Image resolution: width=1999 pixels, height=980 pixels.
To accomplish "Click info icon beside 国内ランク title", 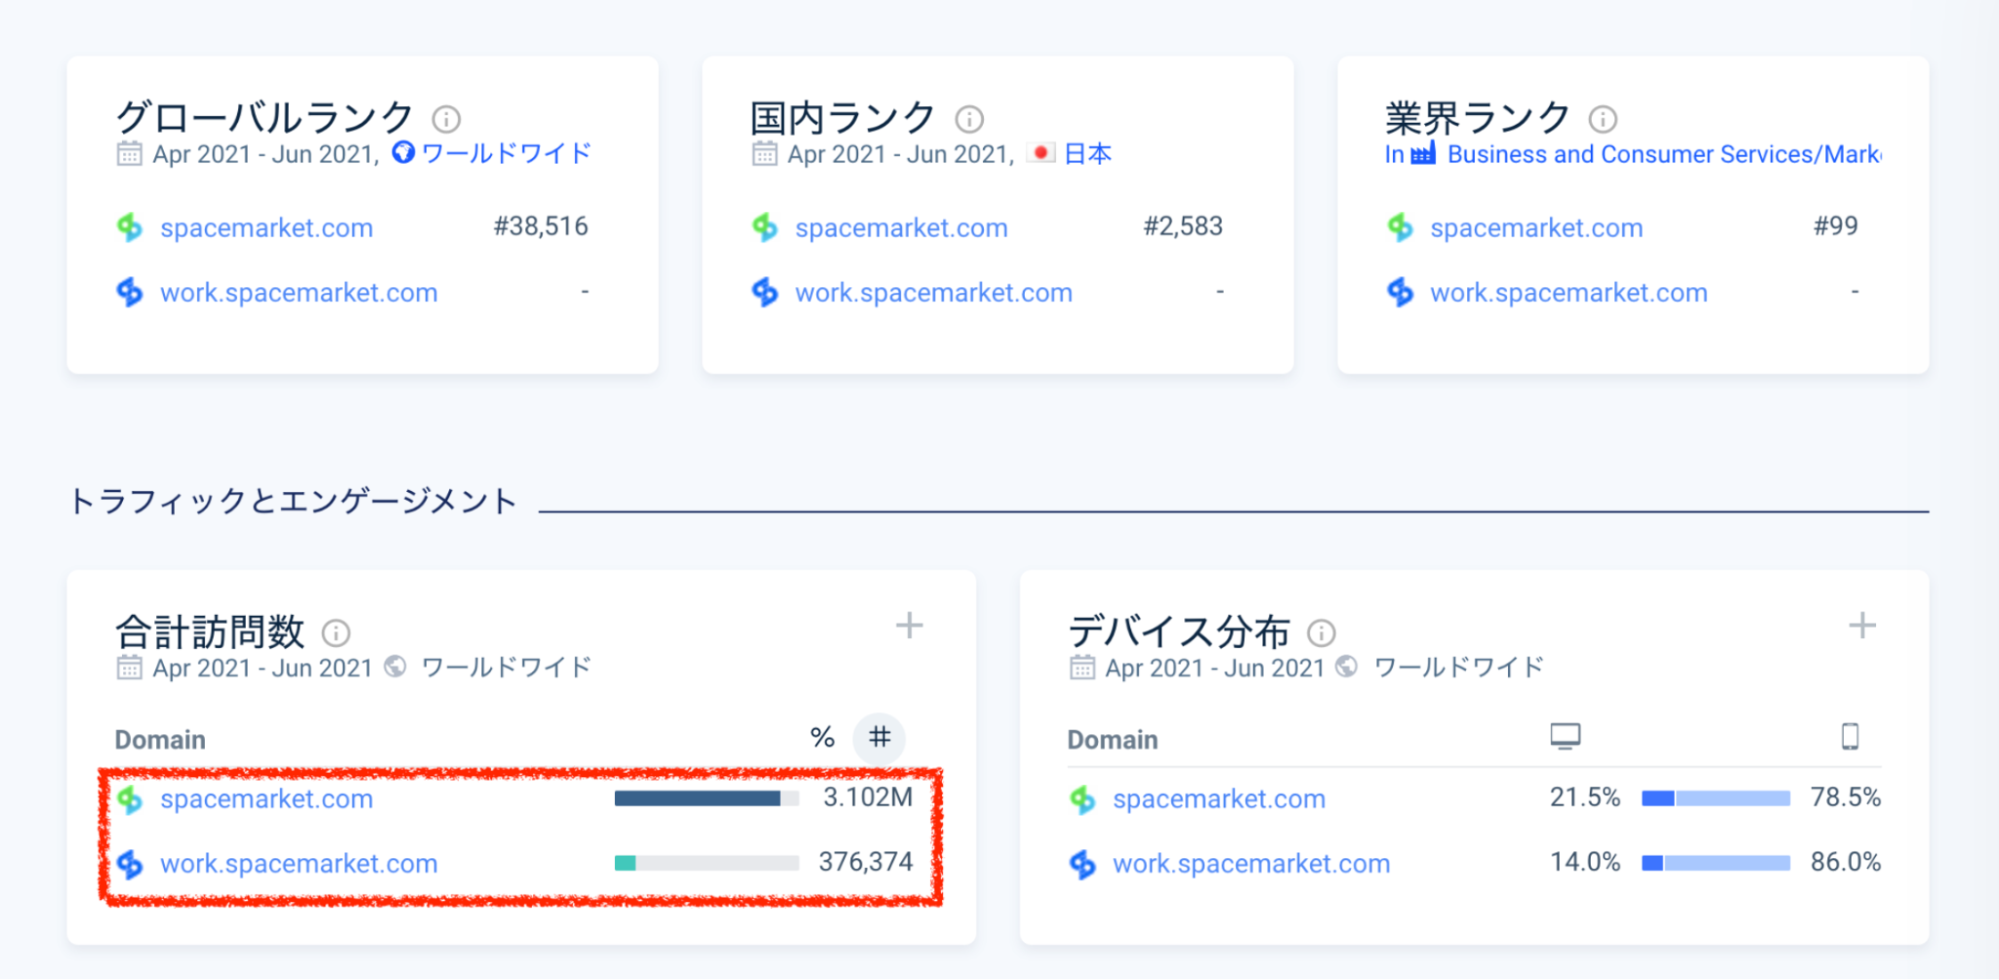I will (968, 120).
